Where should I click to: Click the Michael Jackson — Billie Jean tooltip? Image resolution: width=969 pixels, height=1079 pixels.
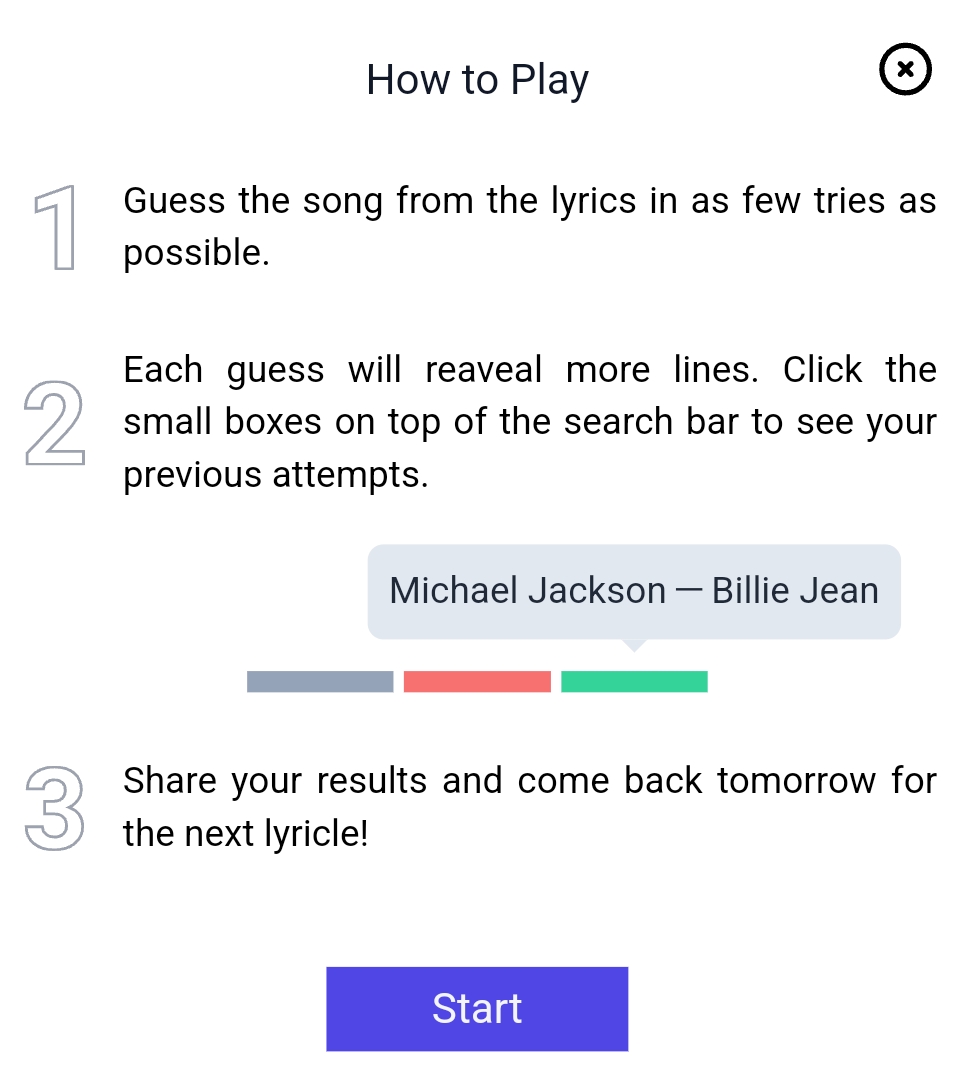(634, 591)
